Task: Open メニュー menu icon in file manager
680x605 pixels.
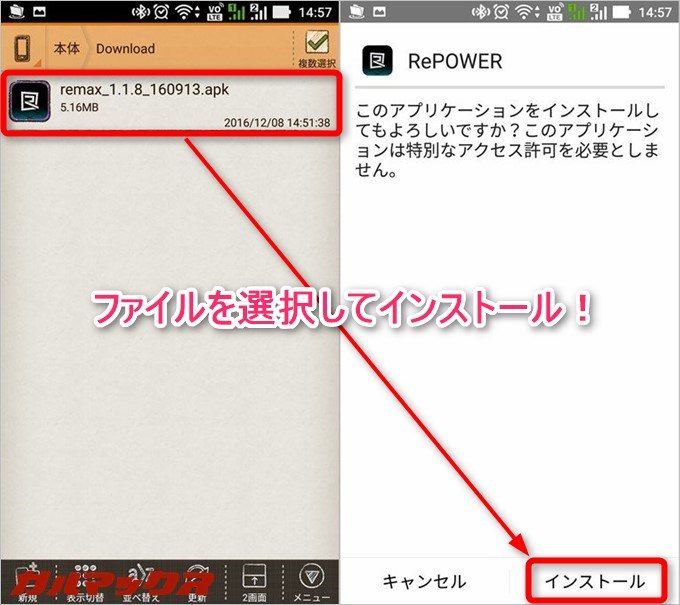Action: coord(311,582)
